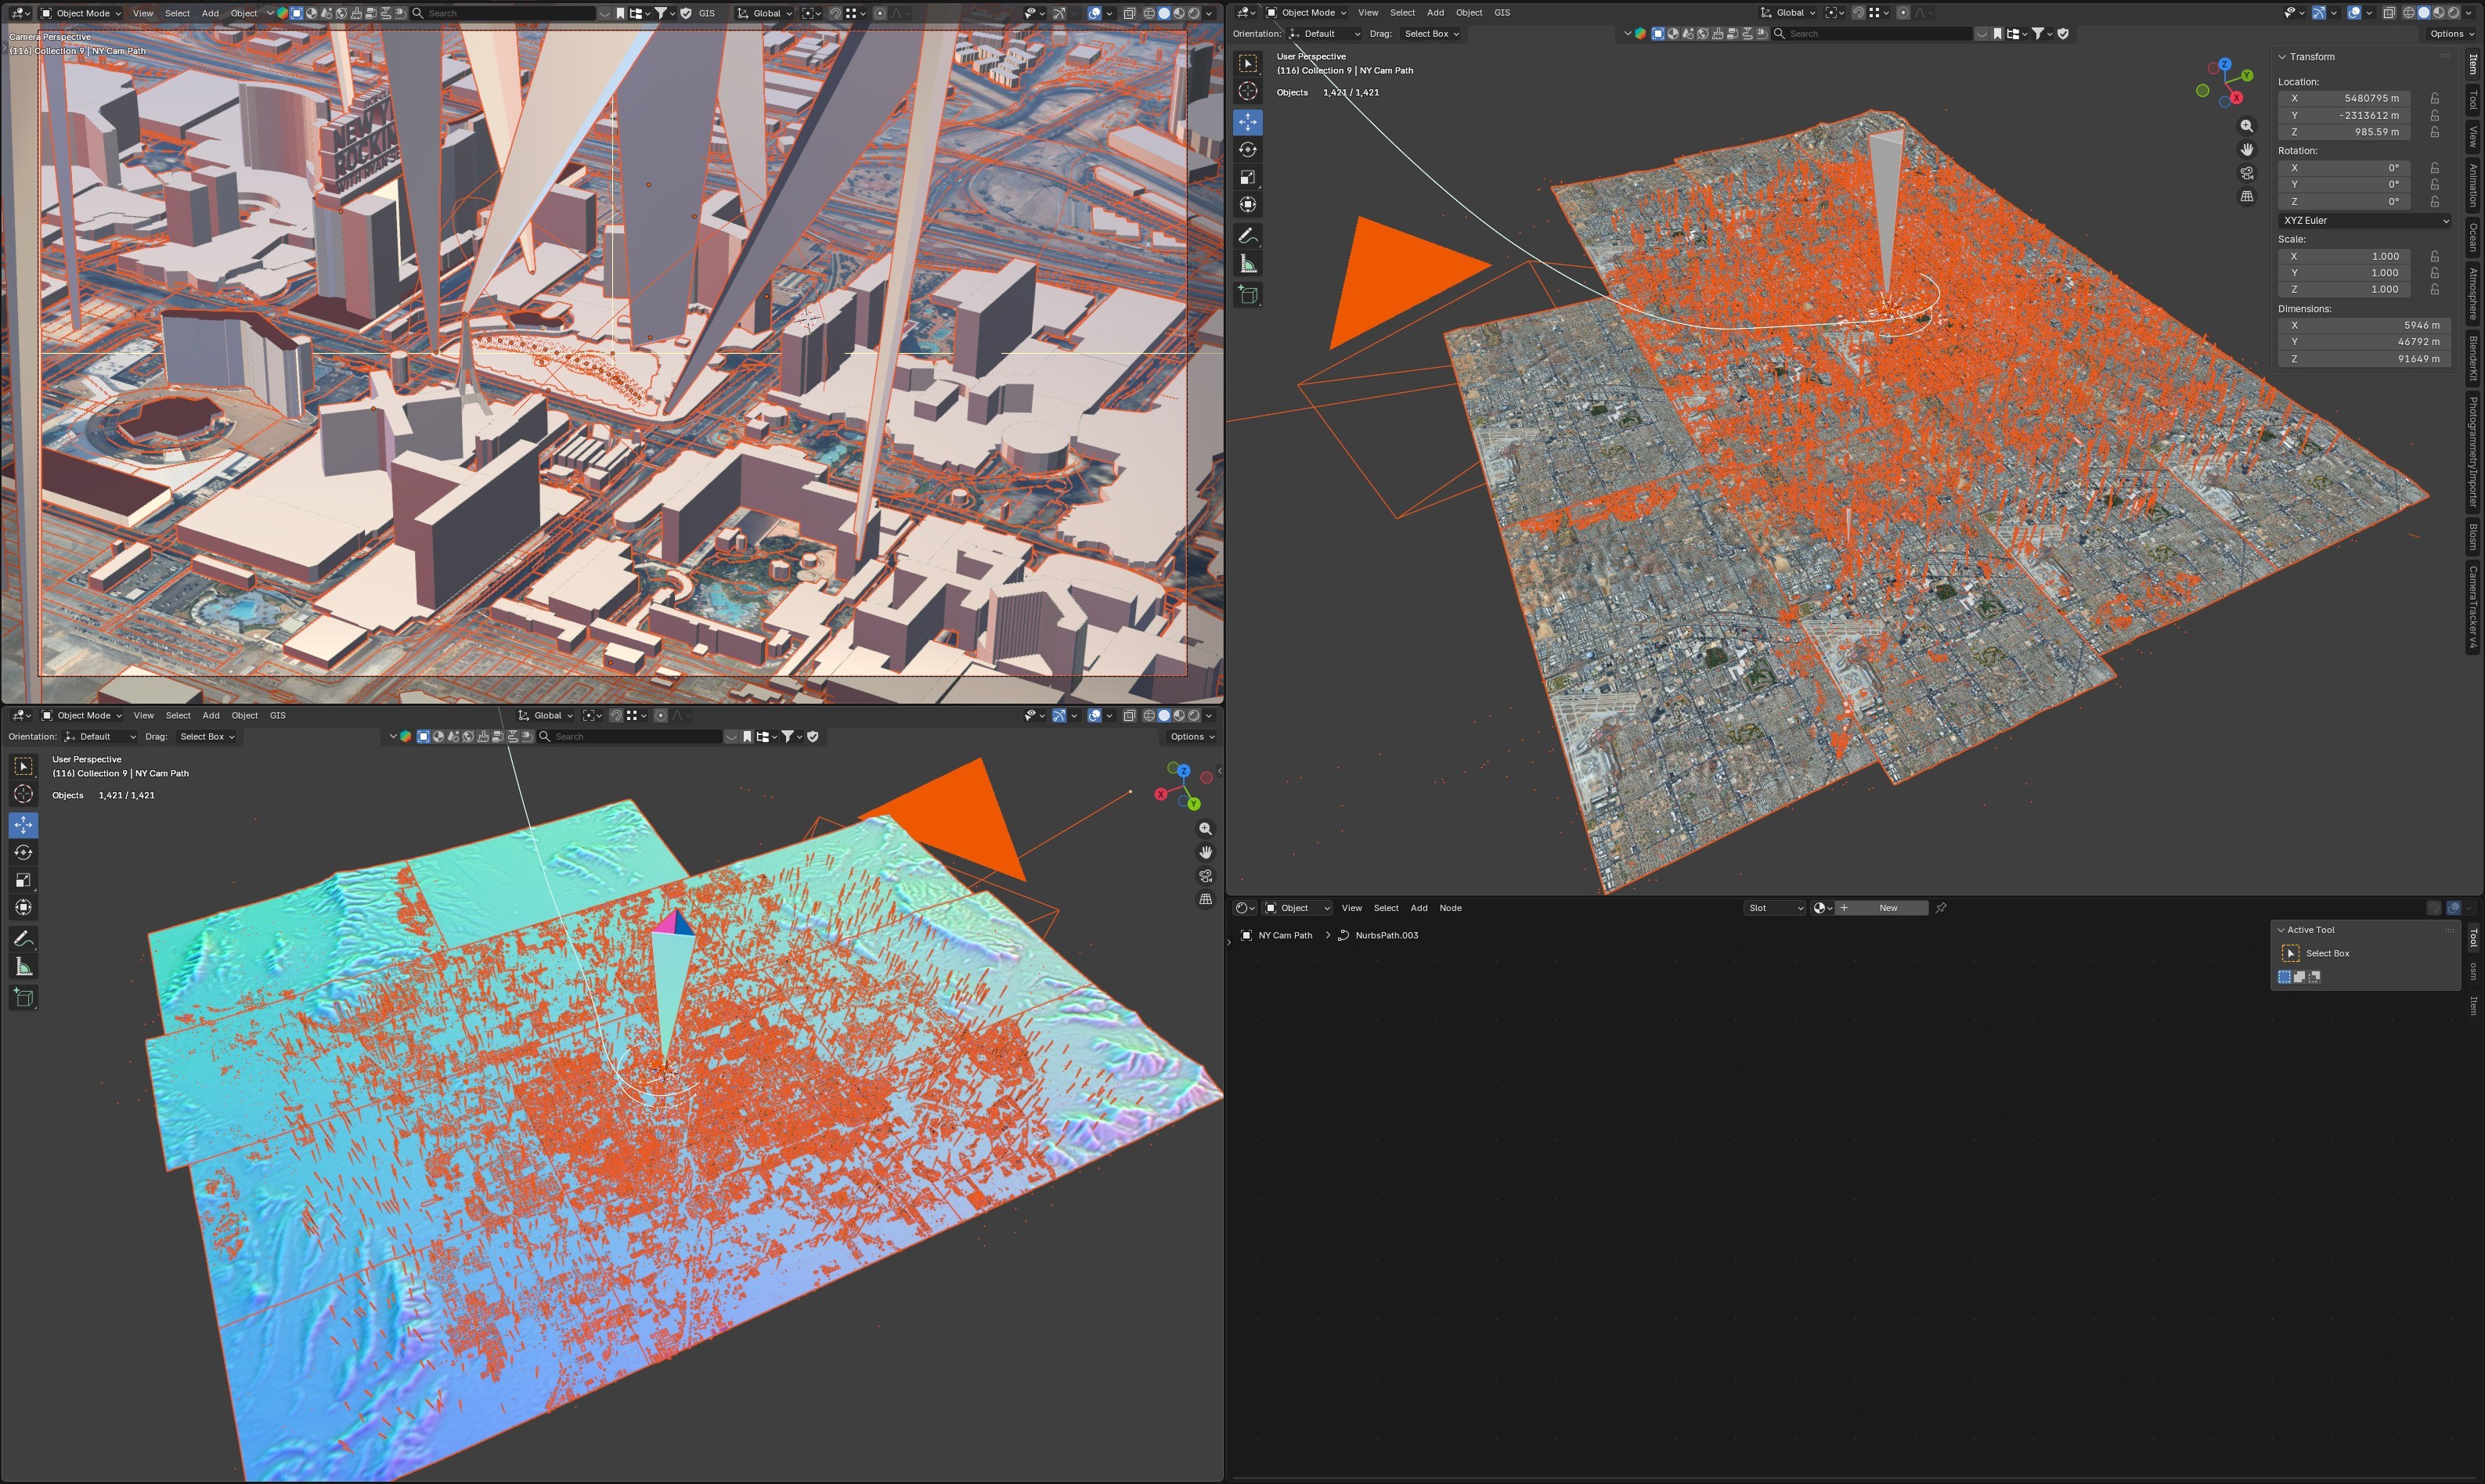Open the Slot dropdown in node editor
The height and width of the screenshot is (1484, 2485).
click(1775, 908)
